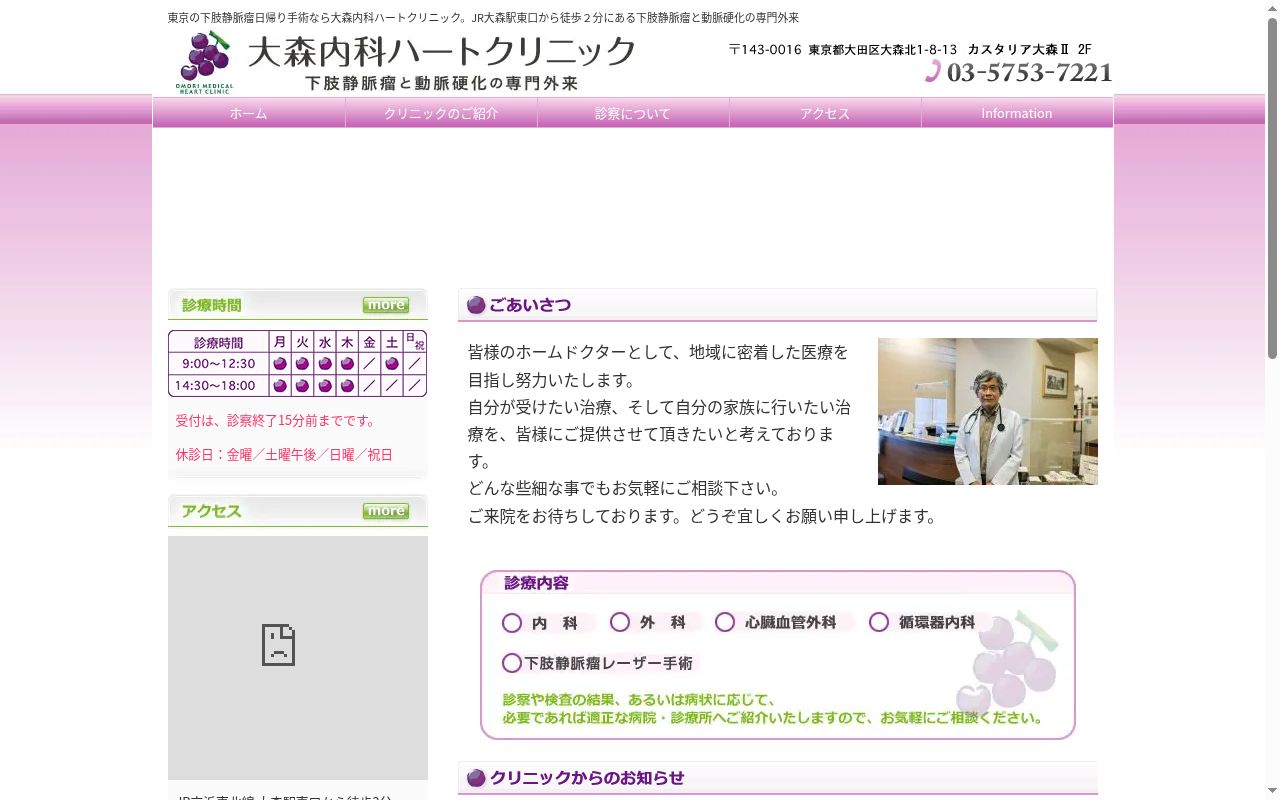Click the grape clinic logo icon

(x=205, y=62)
